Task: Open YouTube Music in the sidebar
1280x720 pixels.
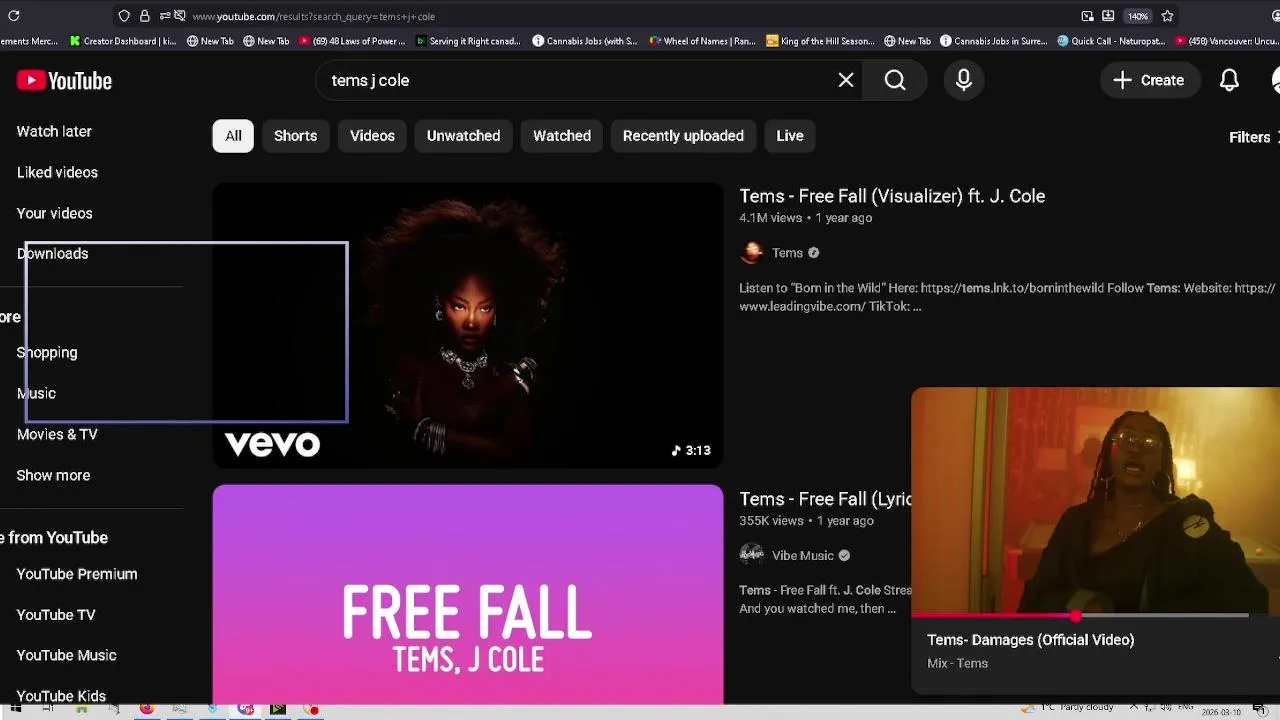Action: [x=66, y=655]
